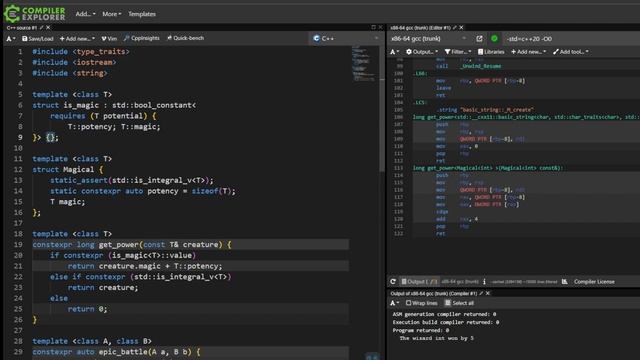Open font size dropdown in output pane

point(394,303)
